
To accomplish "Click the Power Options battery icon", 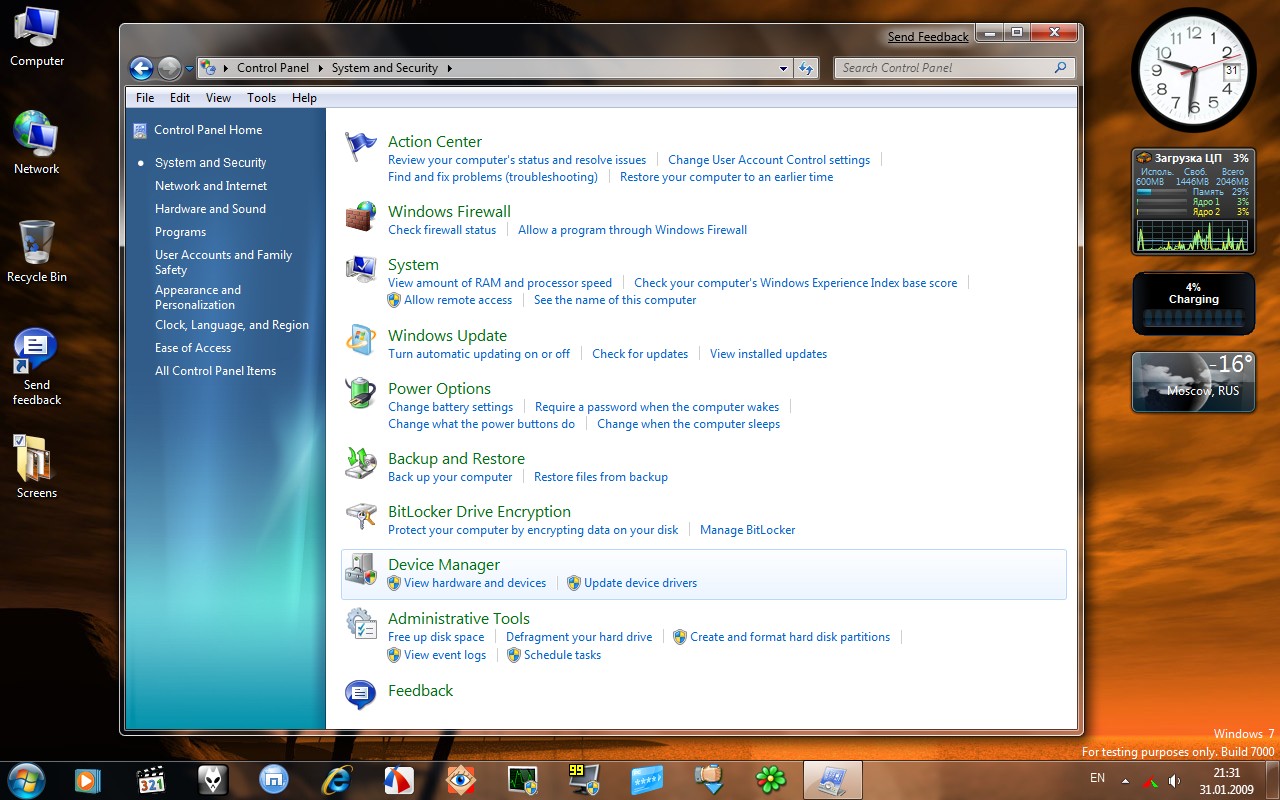I will coord(360,393).
